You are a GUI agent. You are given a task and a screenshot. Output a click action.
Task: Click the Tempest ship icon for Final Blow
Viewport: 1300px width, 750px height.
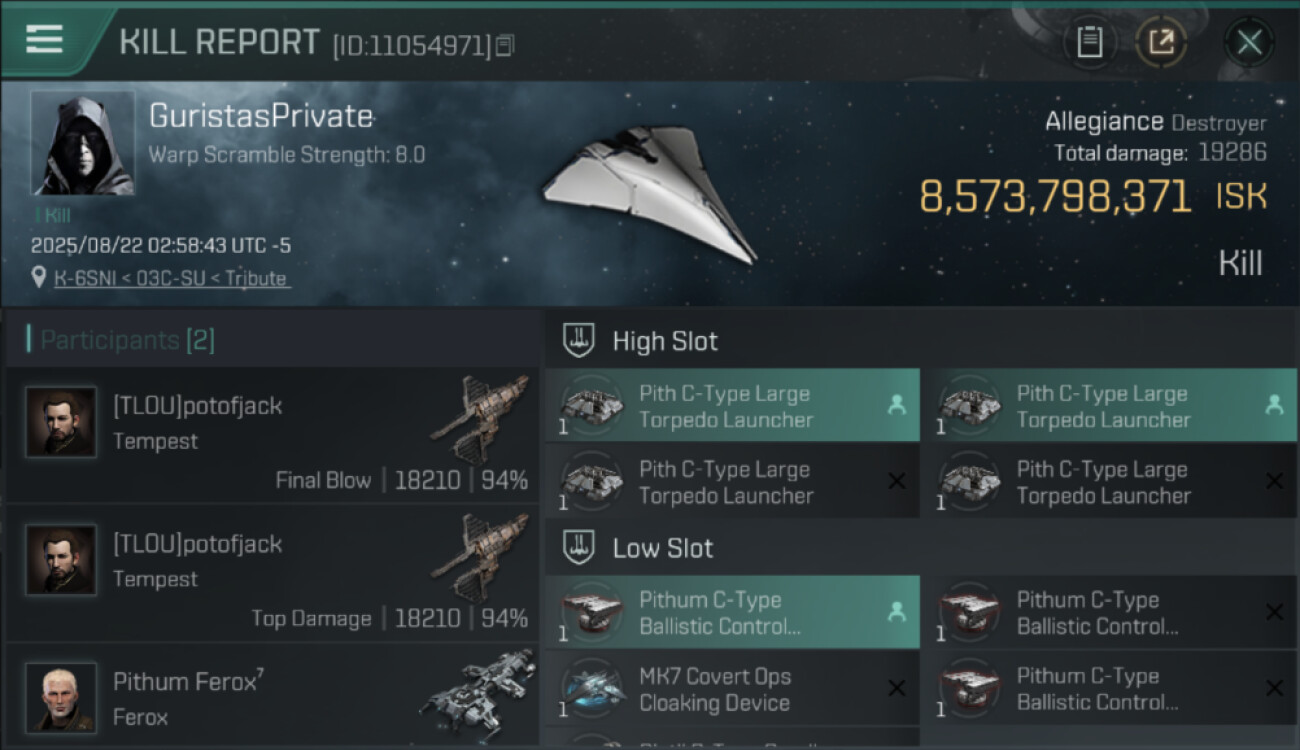coord(481,420)
